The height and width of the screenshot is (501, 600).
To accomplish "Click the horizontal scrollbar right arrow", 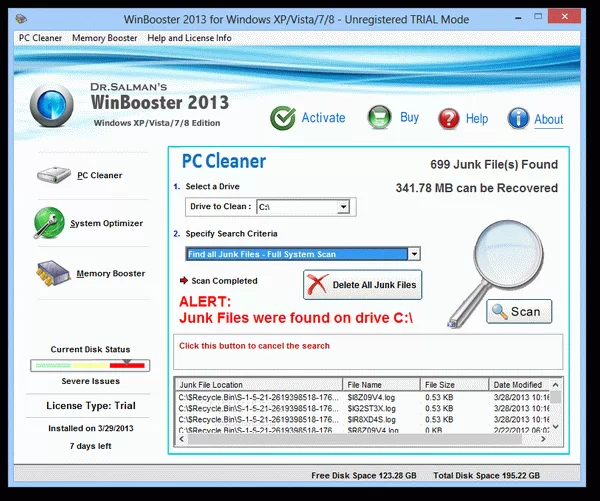I will (543, 439).
